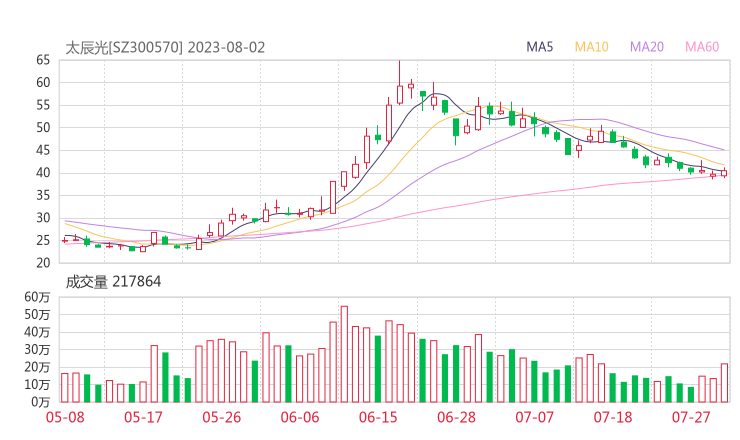740x440 pixels.
Task: Click the first volume bar above 05-08
Action: pos(65,388)
